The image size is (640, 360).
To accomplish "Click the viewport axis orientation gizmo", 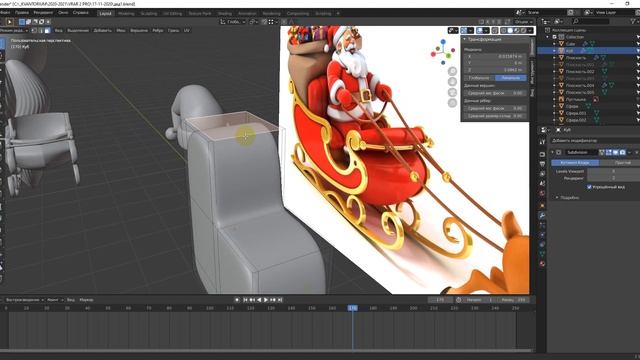I will tap(443, 51).
